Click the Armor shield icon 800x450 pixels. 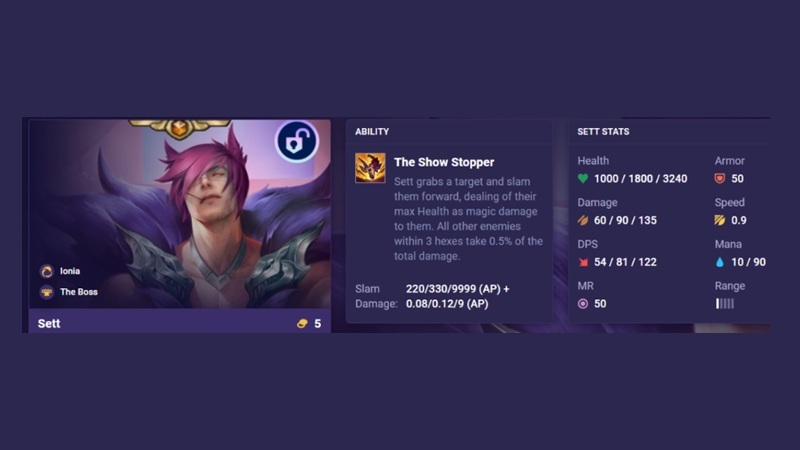click(719, 179)
